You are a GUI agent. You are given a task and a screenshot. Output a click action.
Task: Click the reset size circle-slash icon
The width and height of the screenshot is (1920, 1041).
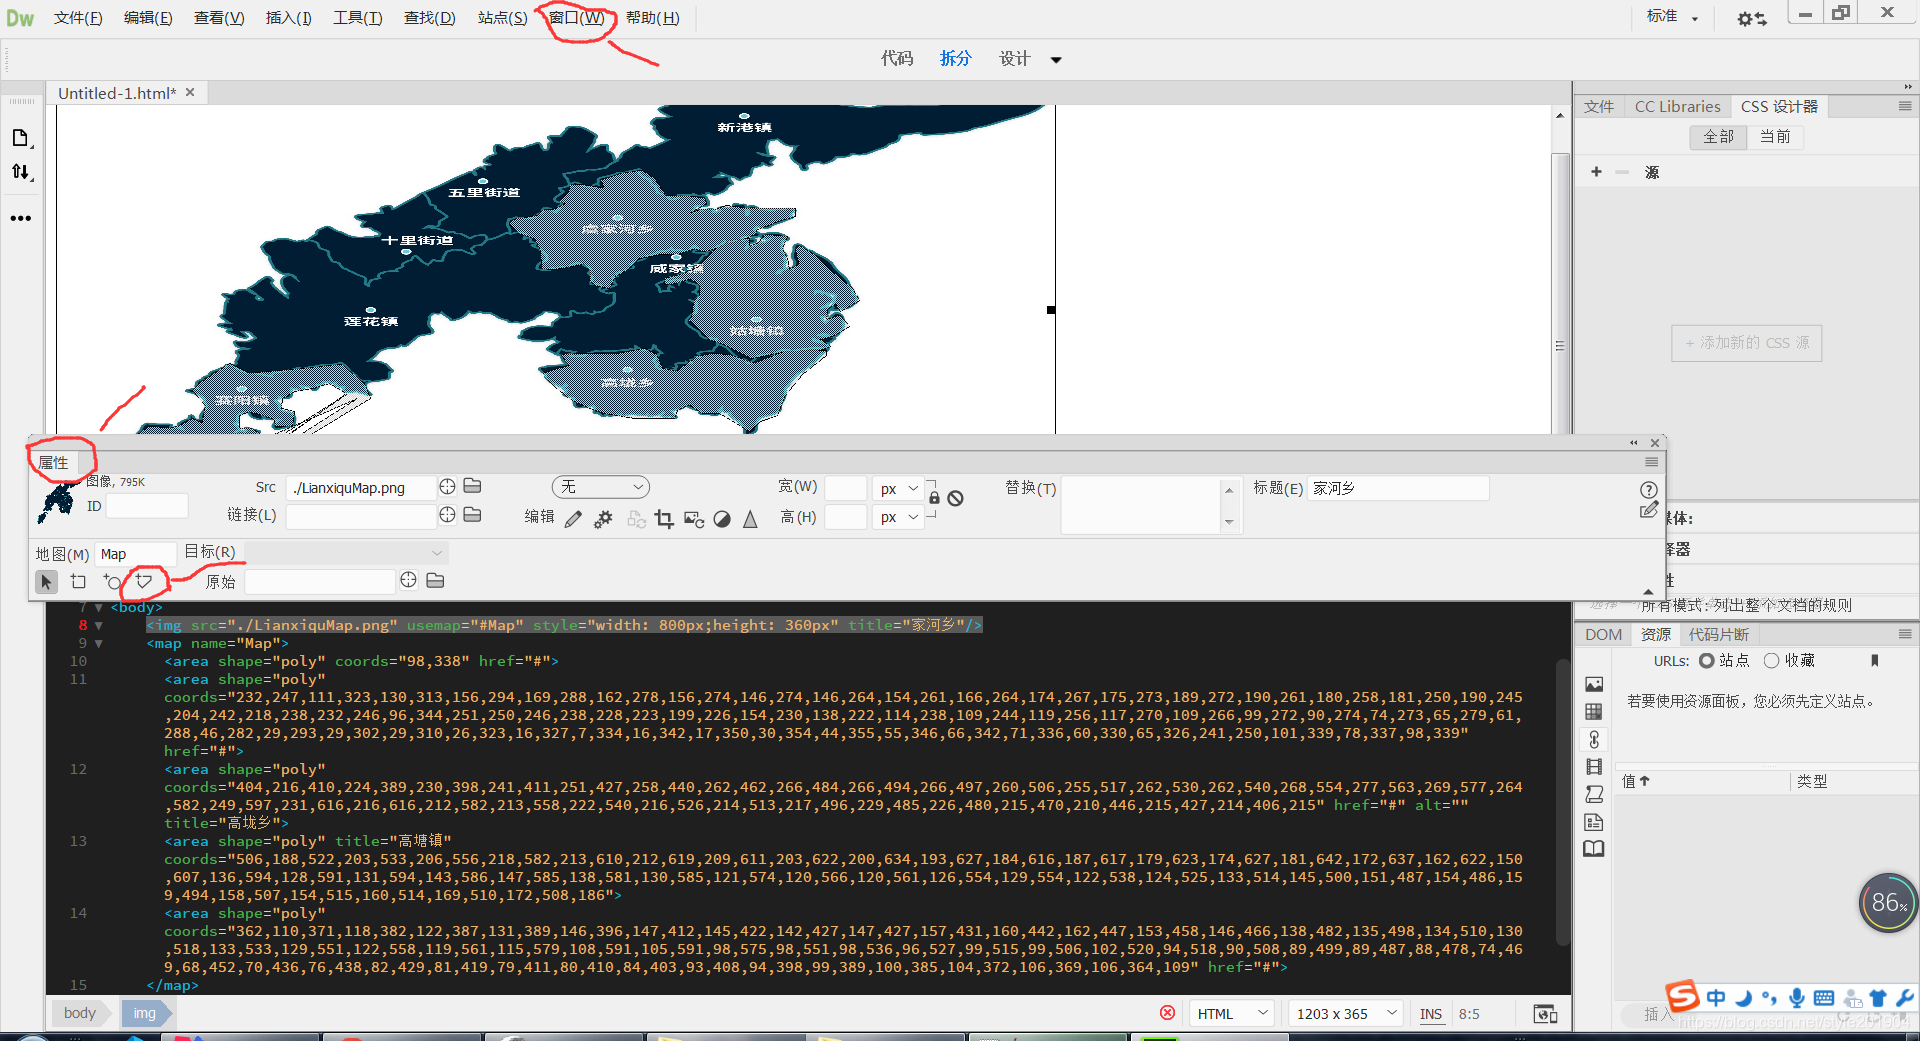click(x=955, y=498)
